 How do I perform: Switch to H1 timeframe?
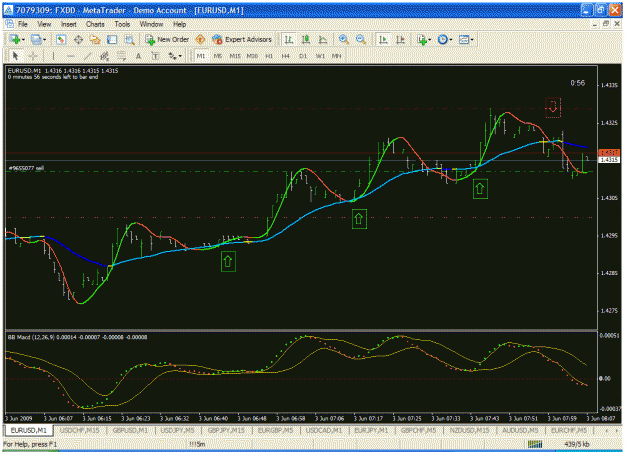pyautogui.click(x=269, y=56)
